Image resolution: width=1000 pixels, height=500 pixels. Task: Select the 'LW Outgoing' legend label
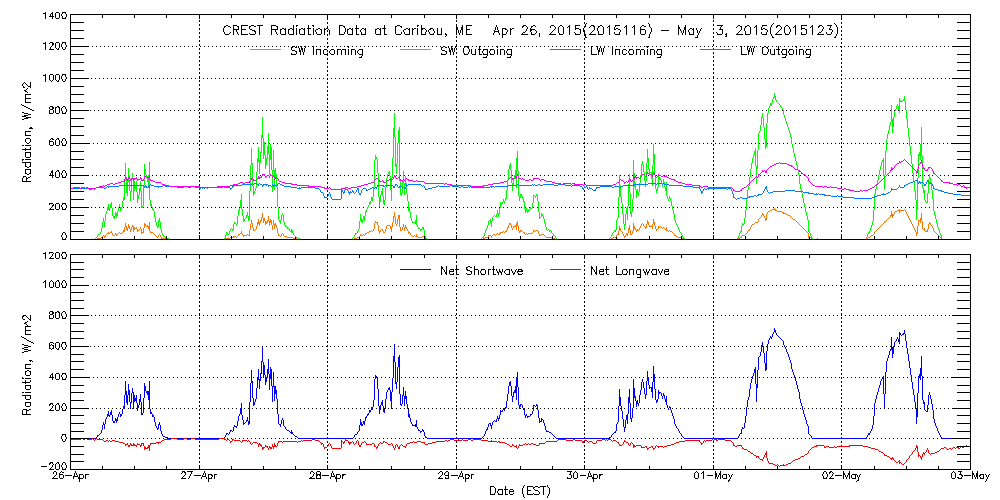(775, 52)
